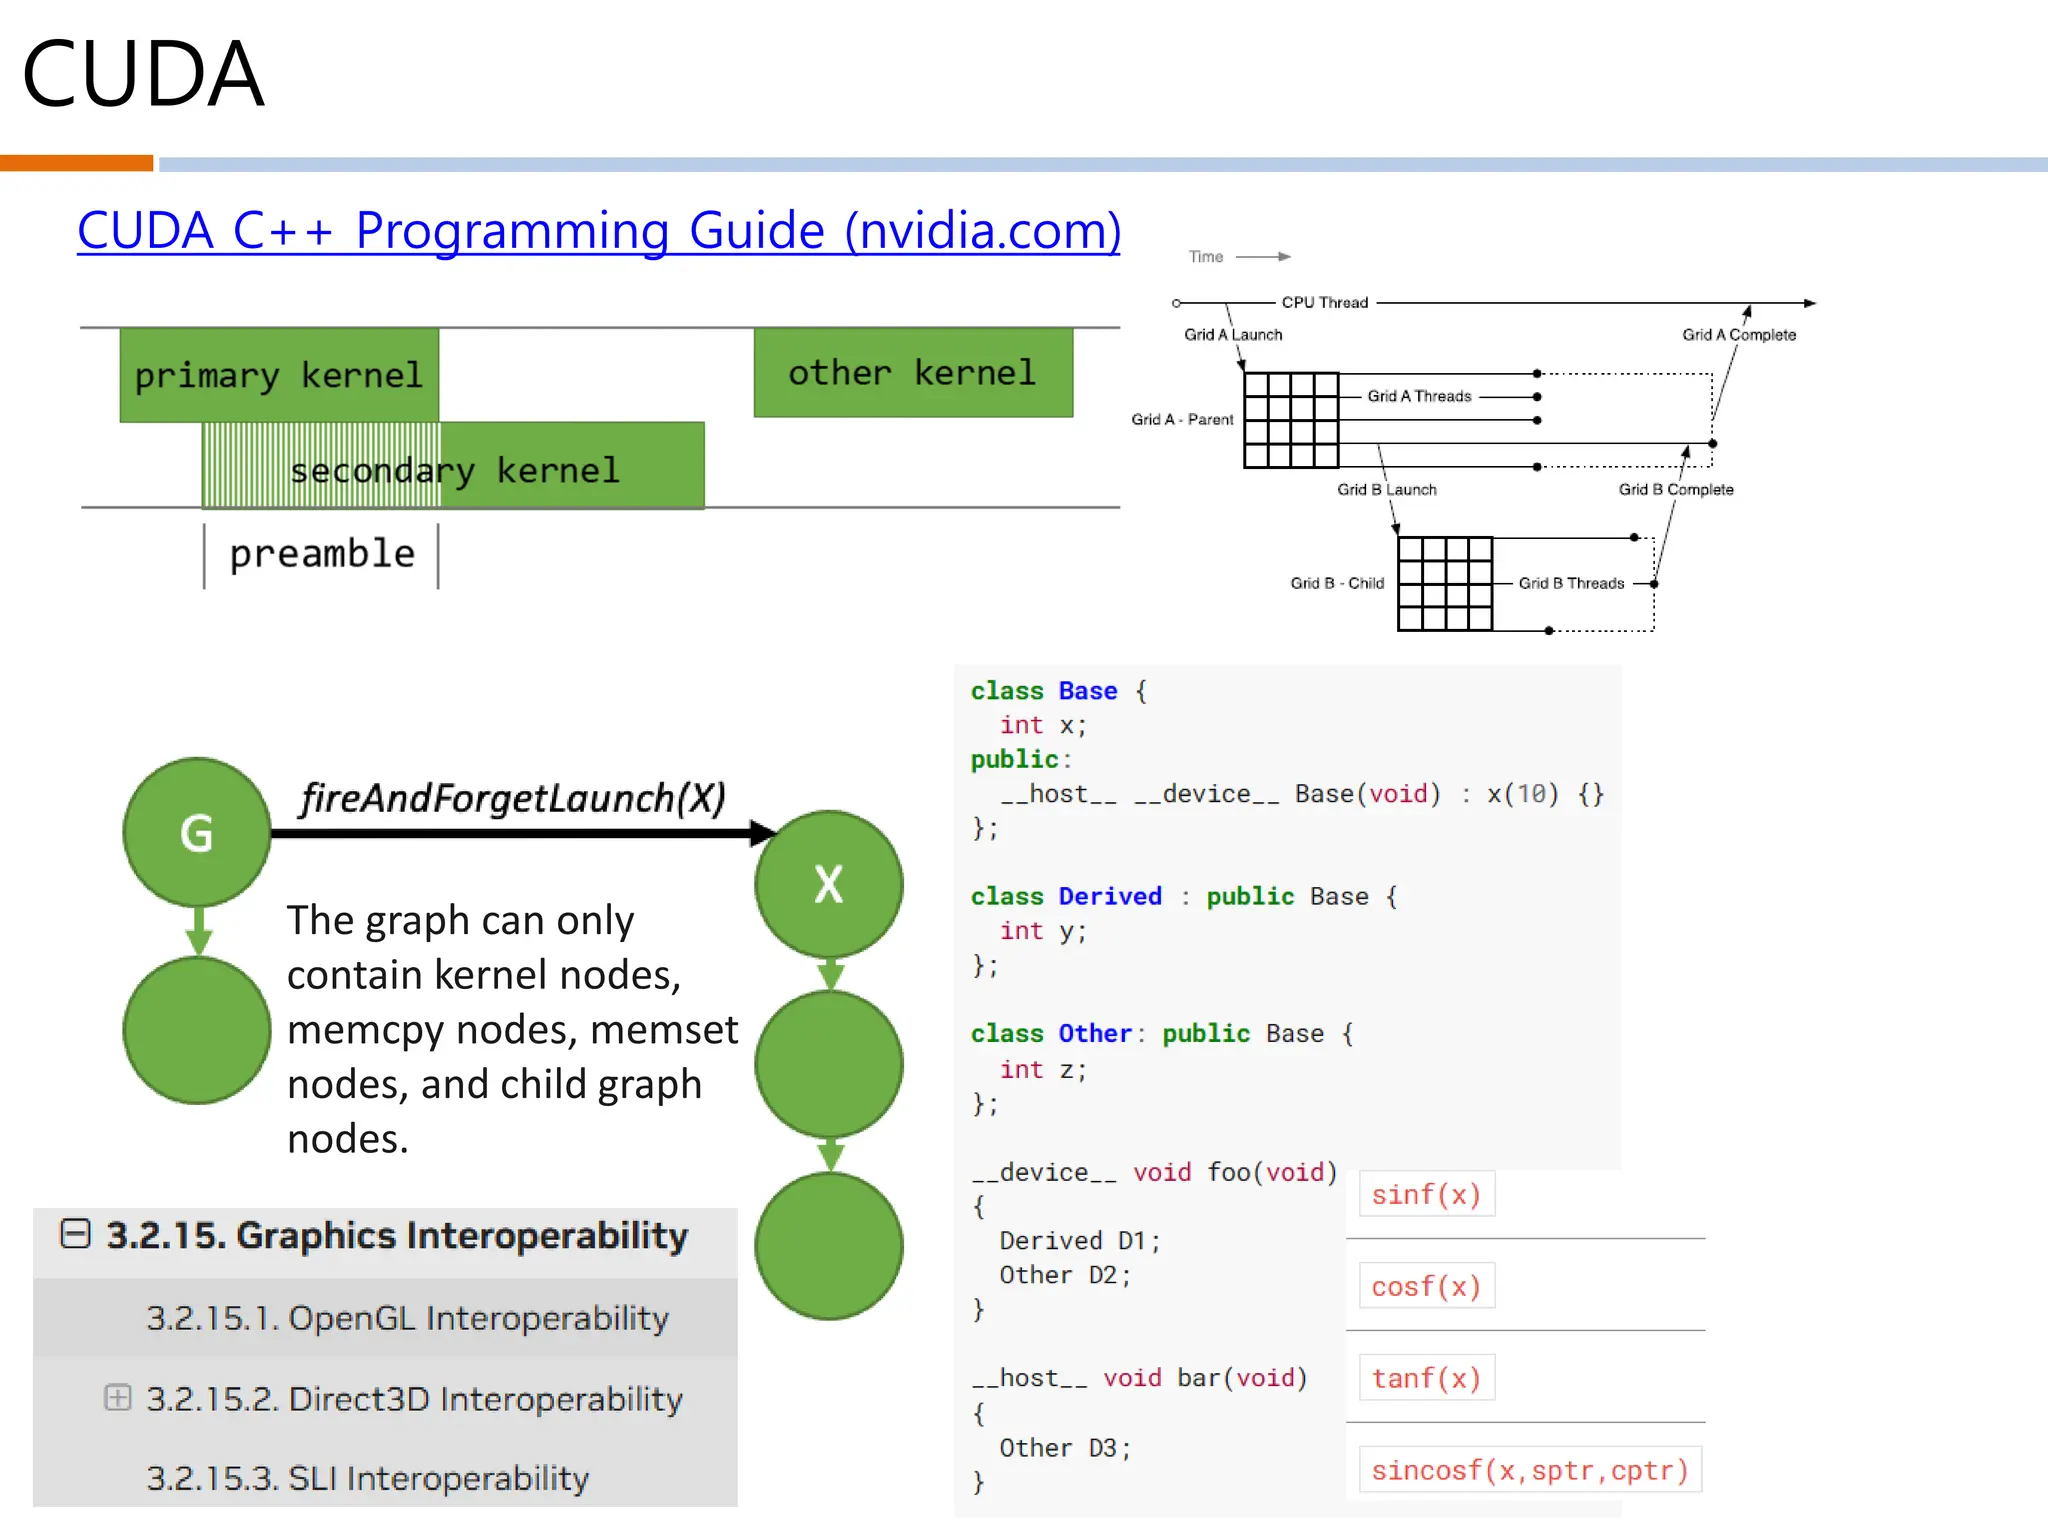Click the fireAndForgetLaunch(X) arrow label

(513, 798)
